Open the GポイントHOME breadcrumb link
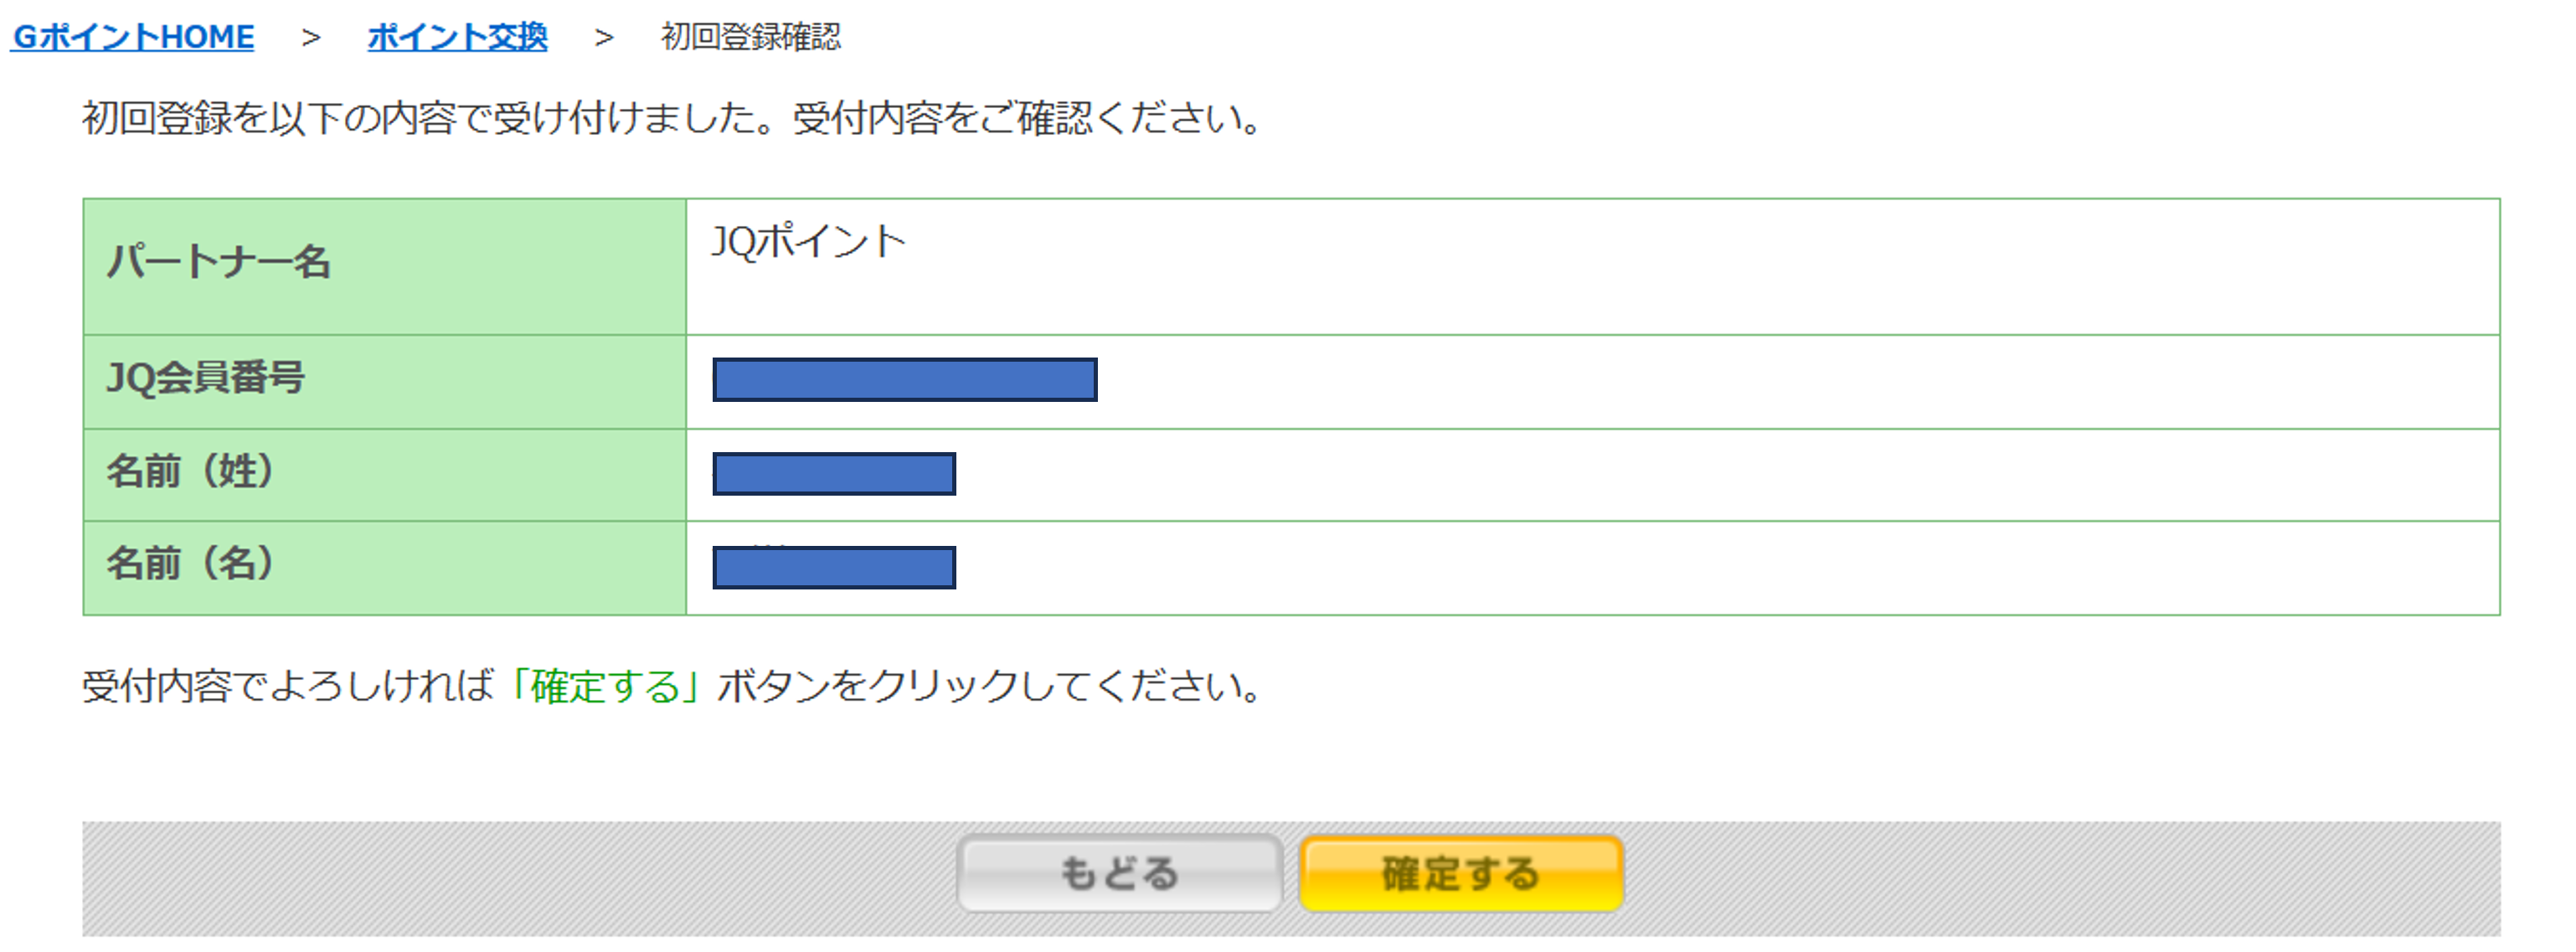The image size is (2576, 952). tap(133, 37)
